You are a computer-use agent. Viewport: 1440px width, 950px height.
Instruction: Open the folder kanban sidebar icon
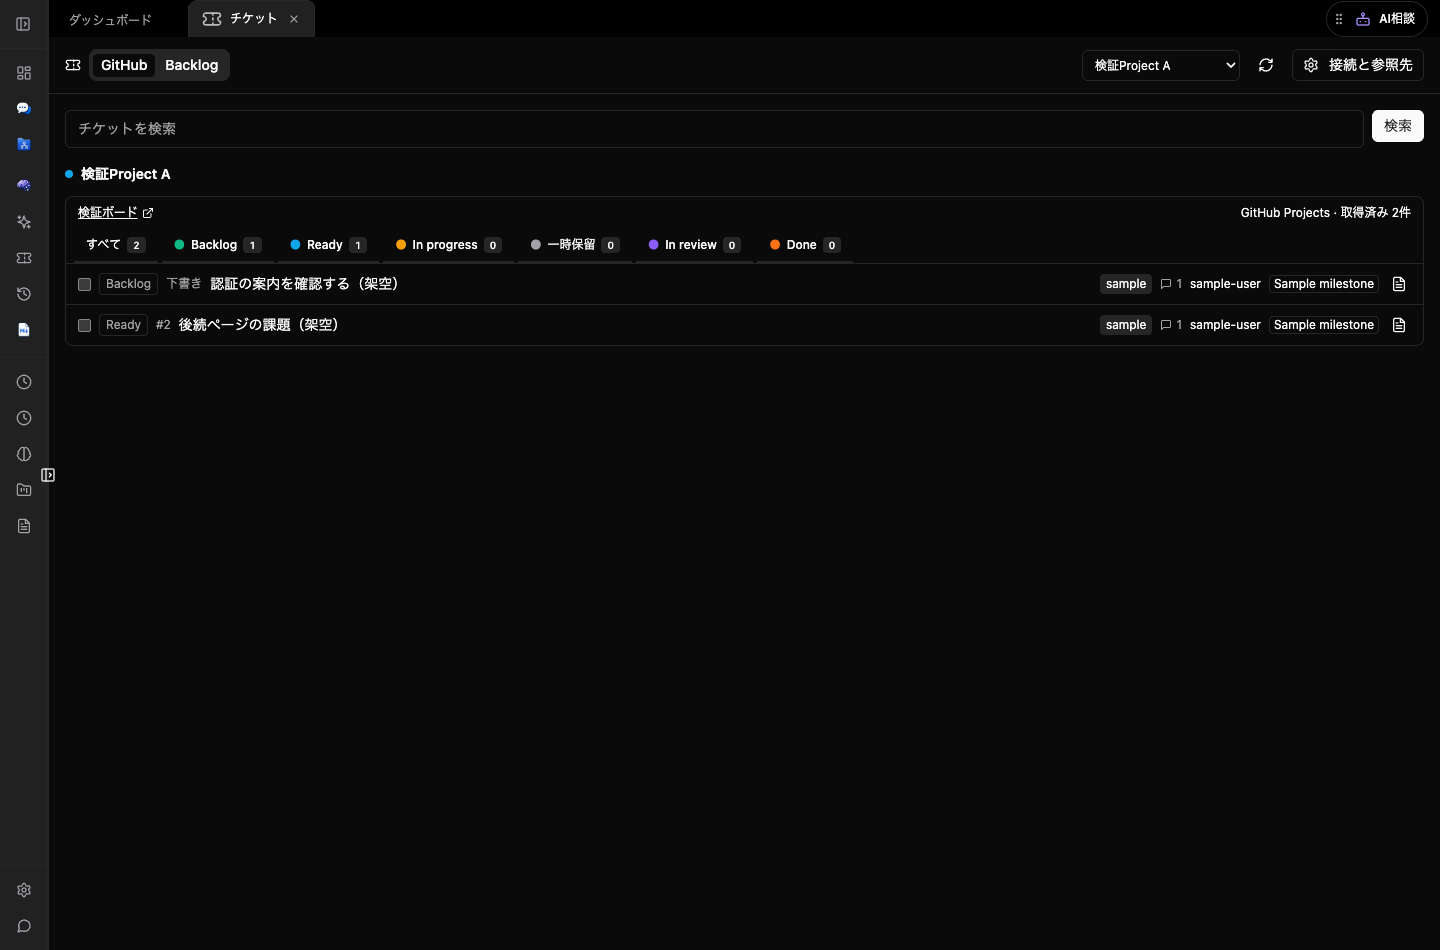tap(24, 490)
